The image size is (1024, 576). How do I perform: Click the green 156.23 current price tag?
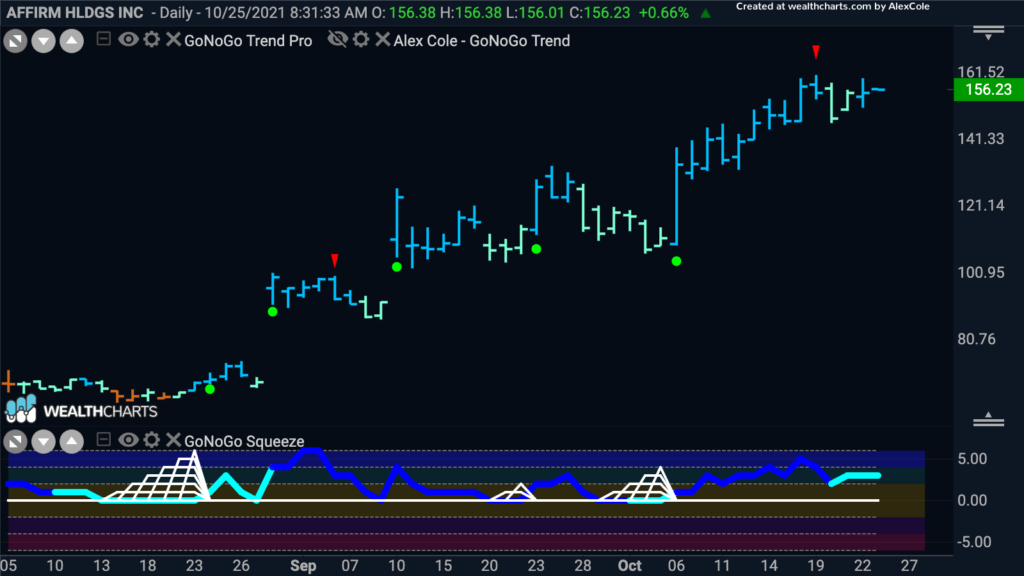point(988,89)
